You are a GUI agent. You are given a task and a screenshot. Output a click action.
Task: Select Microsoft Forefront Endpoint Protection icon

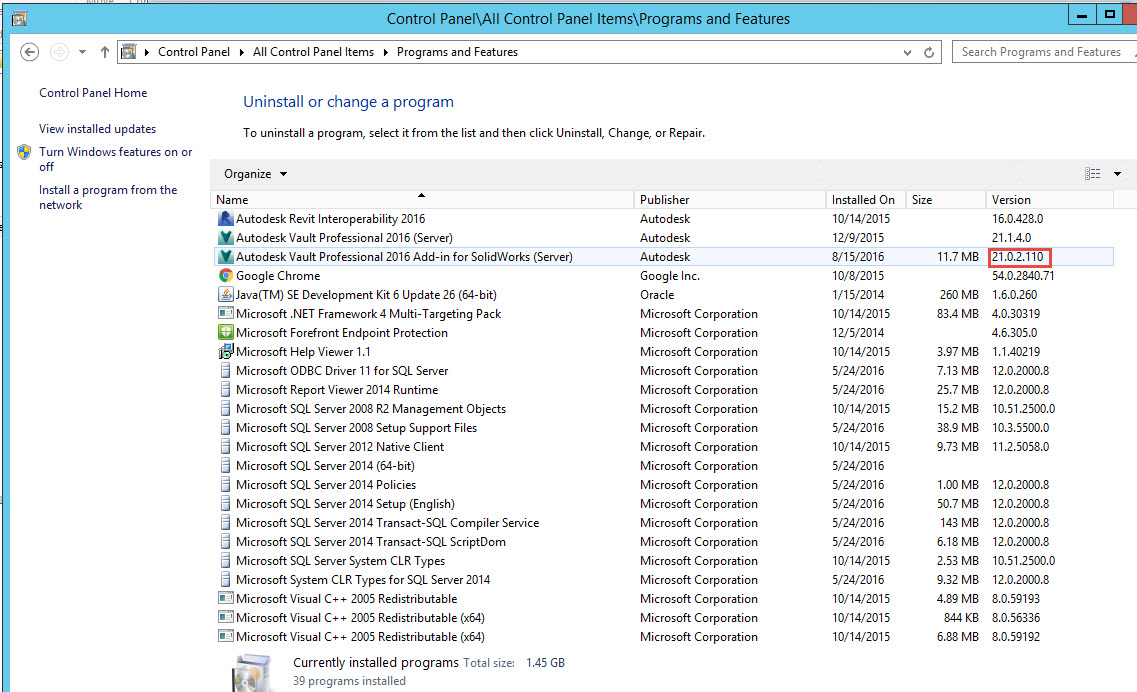point(226,332)
